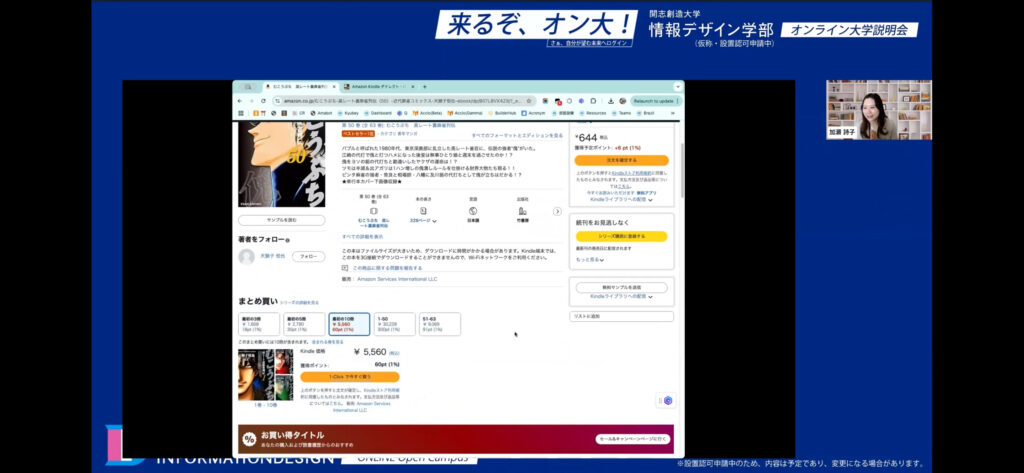
Task: Click the presenter webcam thumbnail
Action: 878,110
